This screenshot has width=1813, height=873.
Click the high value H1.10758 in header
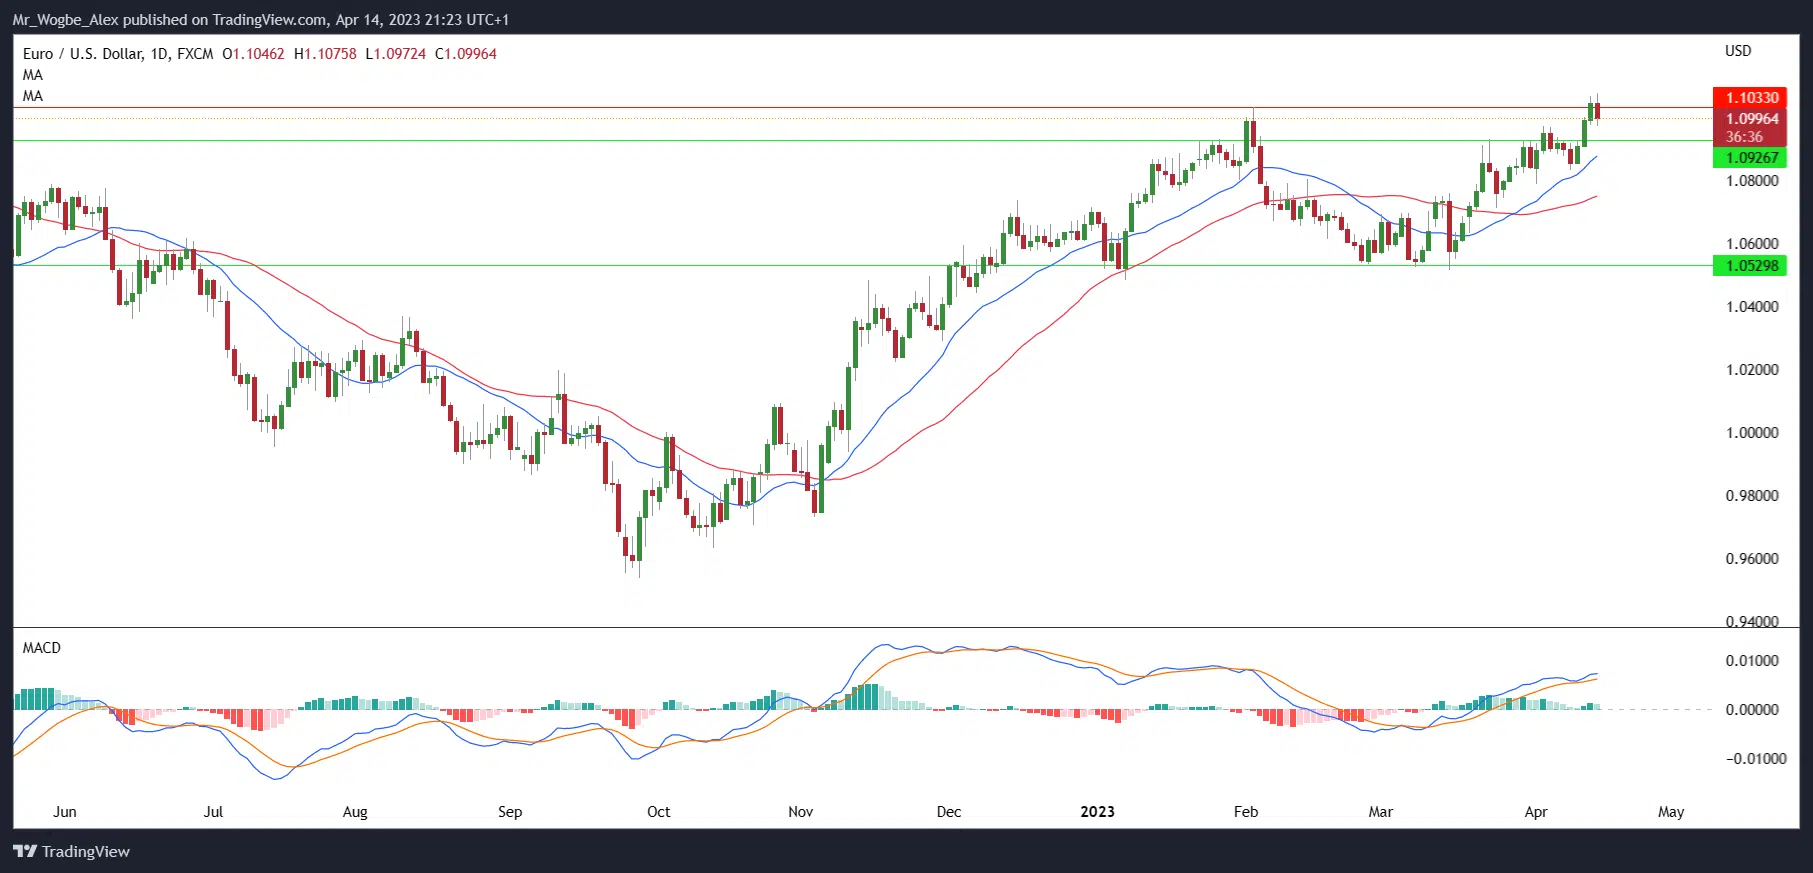click(x=325, y=54)
